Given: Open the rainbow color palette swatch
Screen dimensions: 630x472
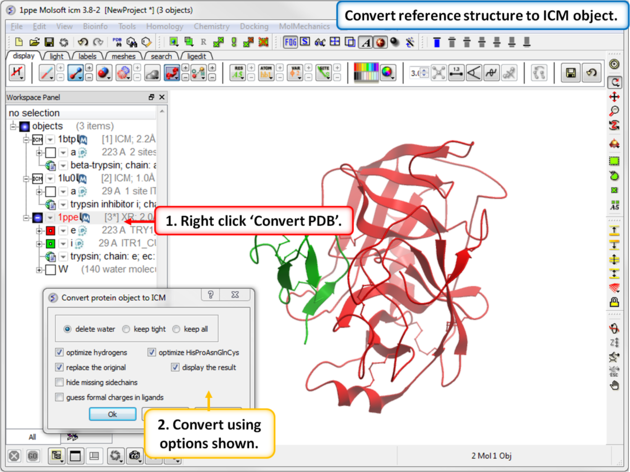Looking at the screenshot, I should 368,73.
